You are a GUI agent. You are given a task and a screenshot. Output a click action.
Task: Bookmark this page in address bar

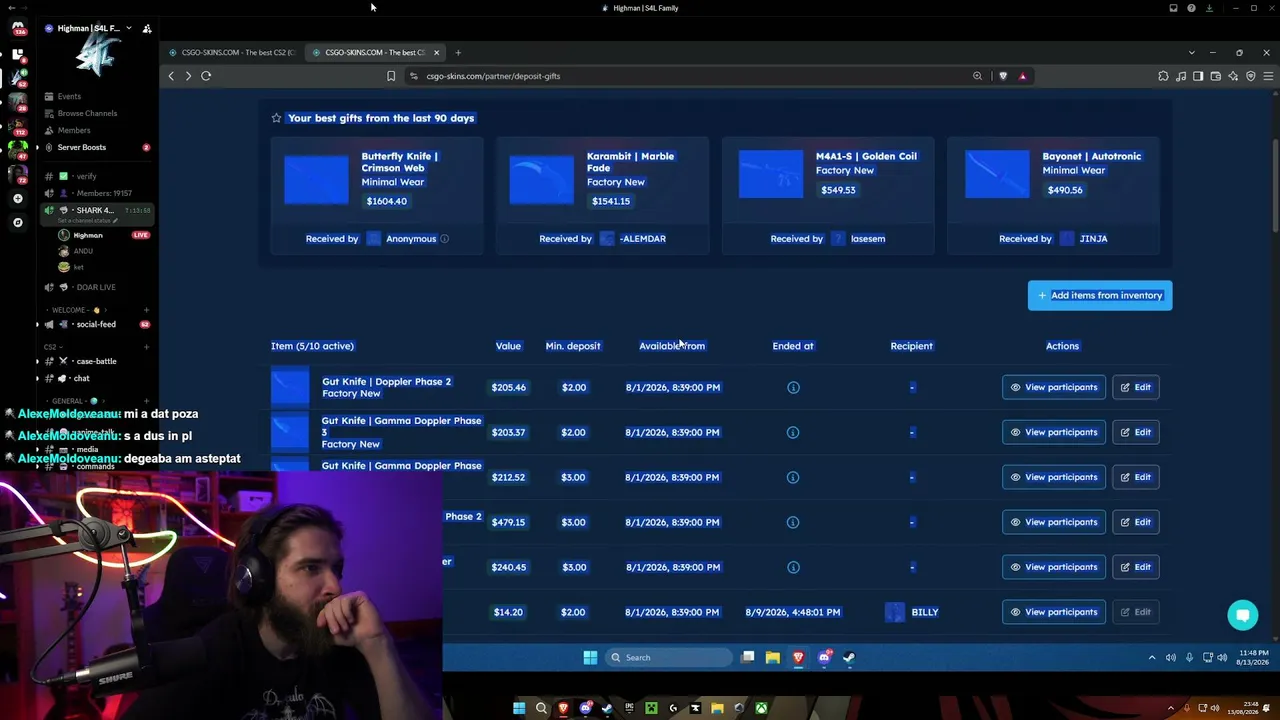coord(391,76)
